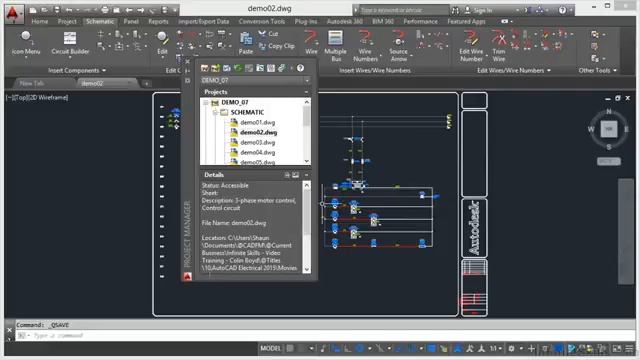Click the new drawing tab plus button
This screenshot has width=640, height=360.
tap(146, 84)
